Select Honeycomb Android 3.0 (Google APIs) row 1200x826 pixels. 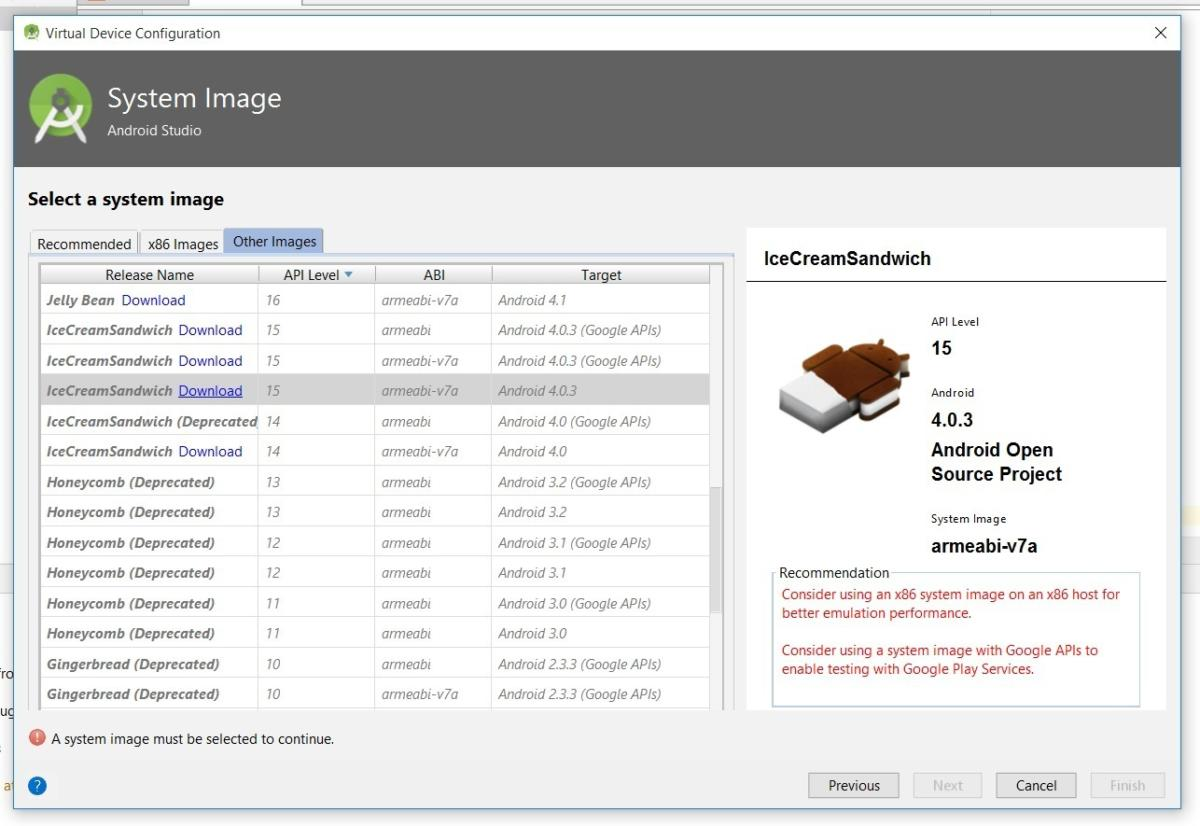click(x=375, y=603)
